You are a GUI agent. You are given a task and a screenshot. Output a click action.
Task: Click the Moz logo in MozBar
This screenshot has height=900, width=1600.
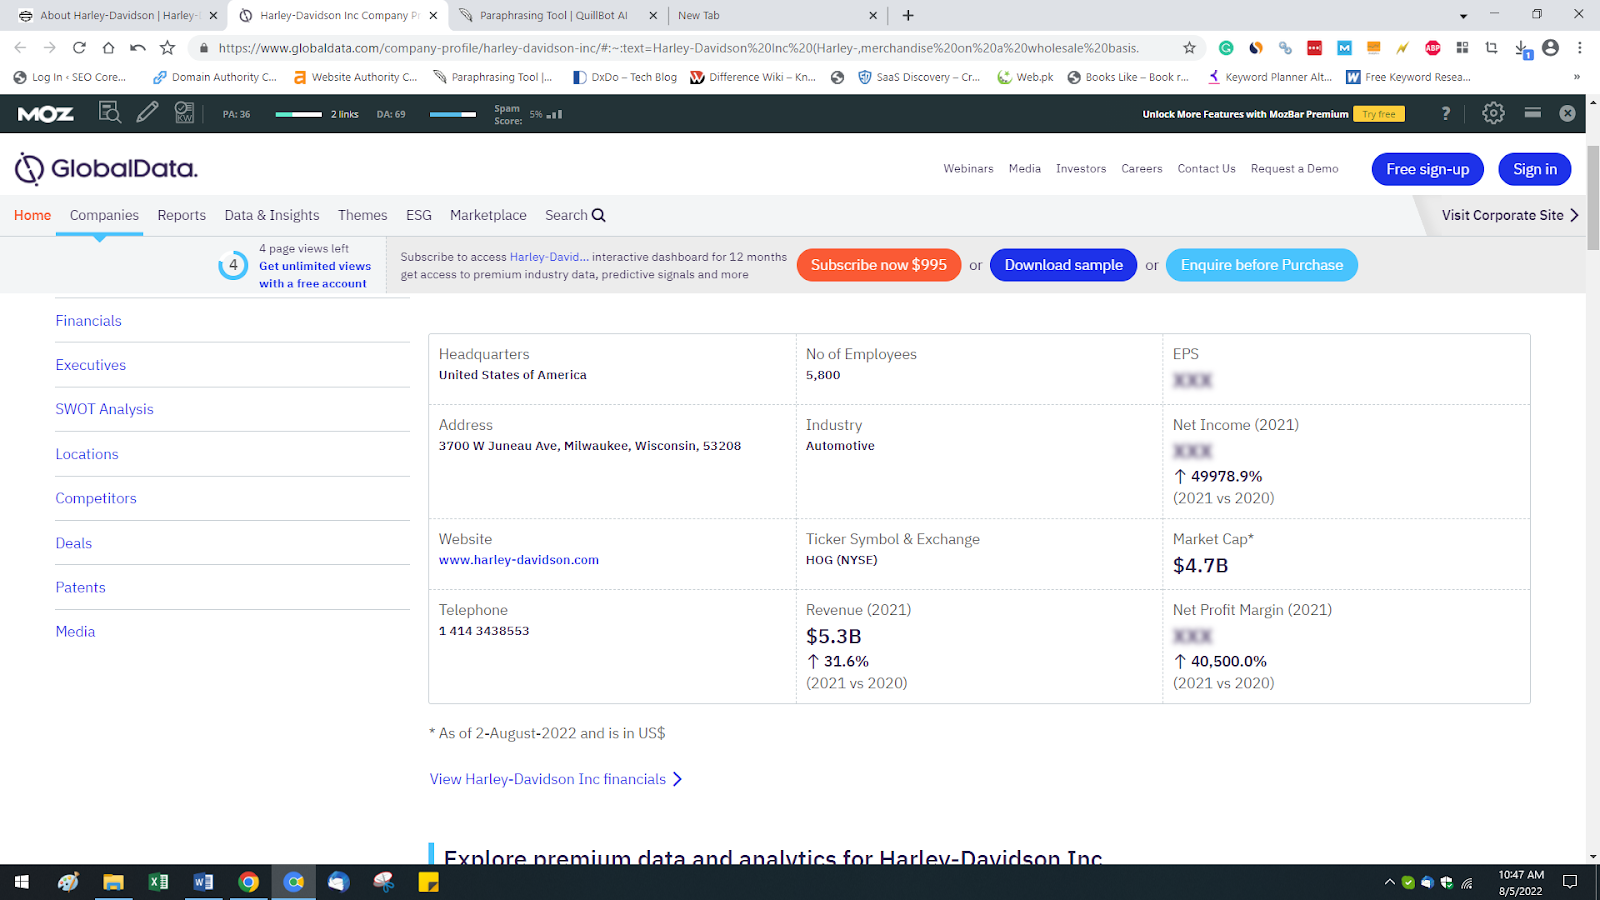[x=46, y=114]
